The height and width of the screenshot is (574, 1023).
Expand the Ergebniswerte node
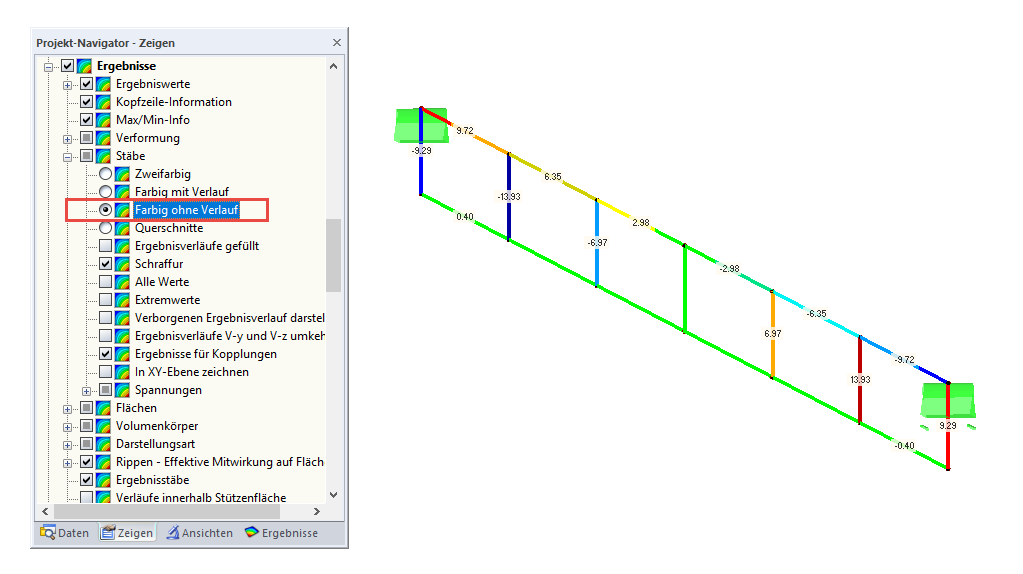pyautogui.click(x=67, y=85)
